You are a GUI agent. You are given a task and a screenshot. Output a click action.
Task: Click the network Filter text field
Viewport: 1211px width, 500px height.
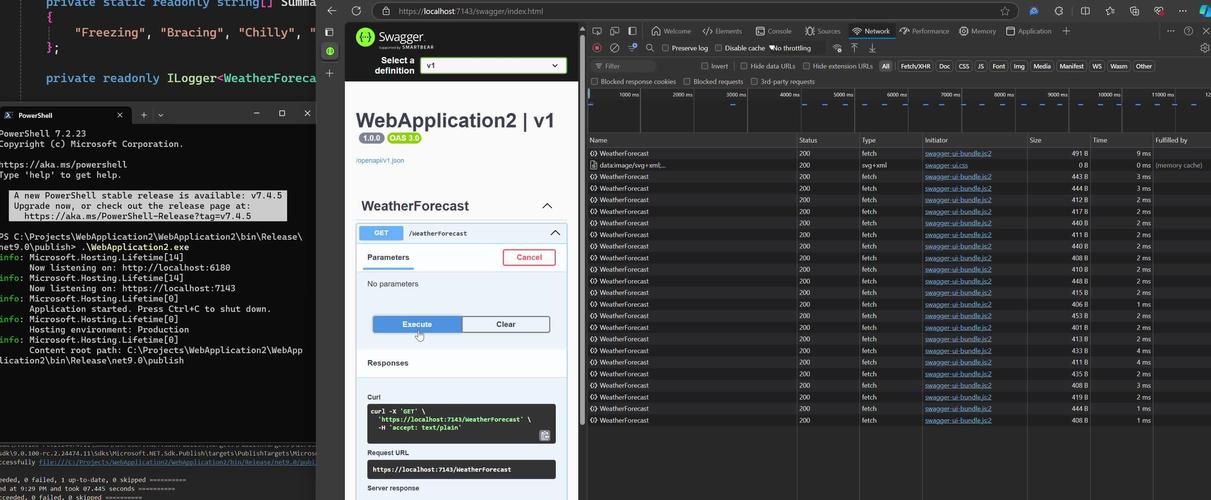(x=630, y=66)
